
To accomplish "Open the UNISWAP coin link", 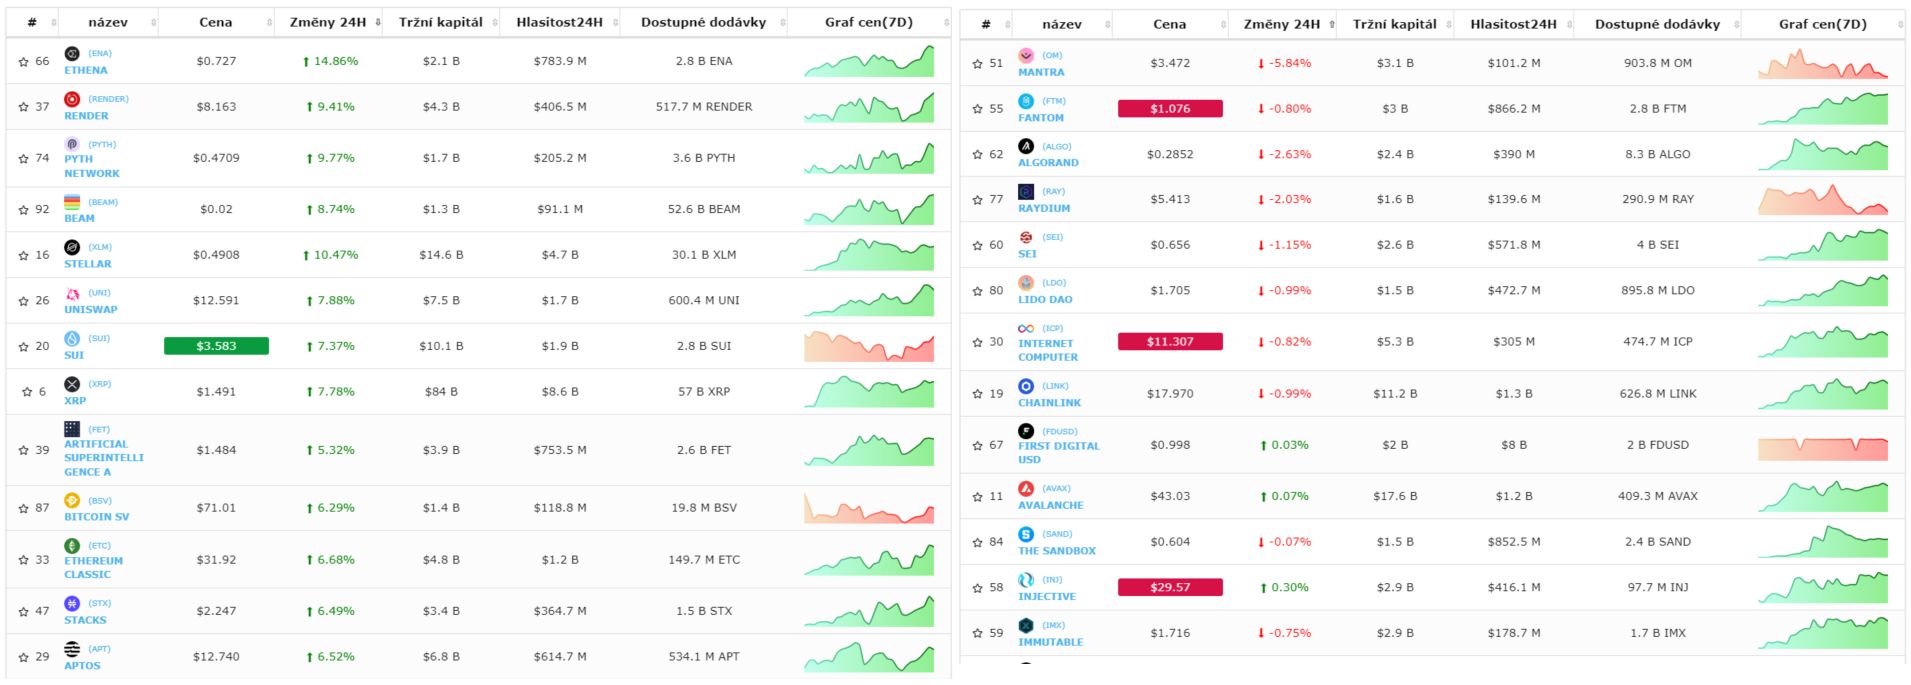I will (x=91, y=309).
